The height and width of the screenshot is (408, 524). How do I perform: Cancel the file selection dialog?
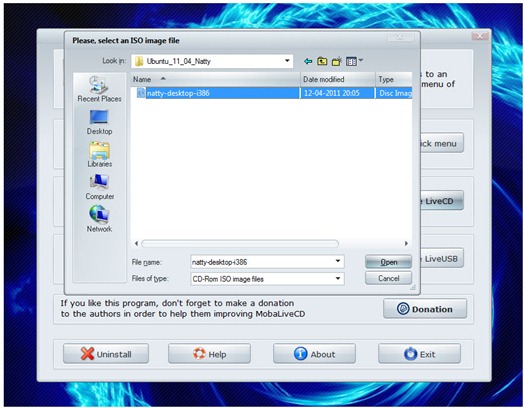[x=388, y=278]
